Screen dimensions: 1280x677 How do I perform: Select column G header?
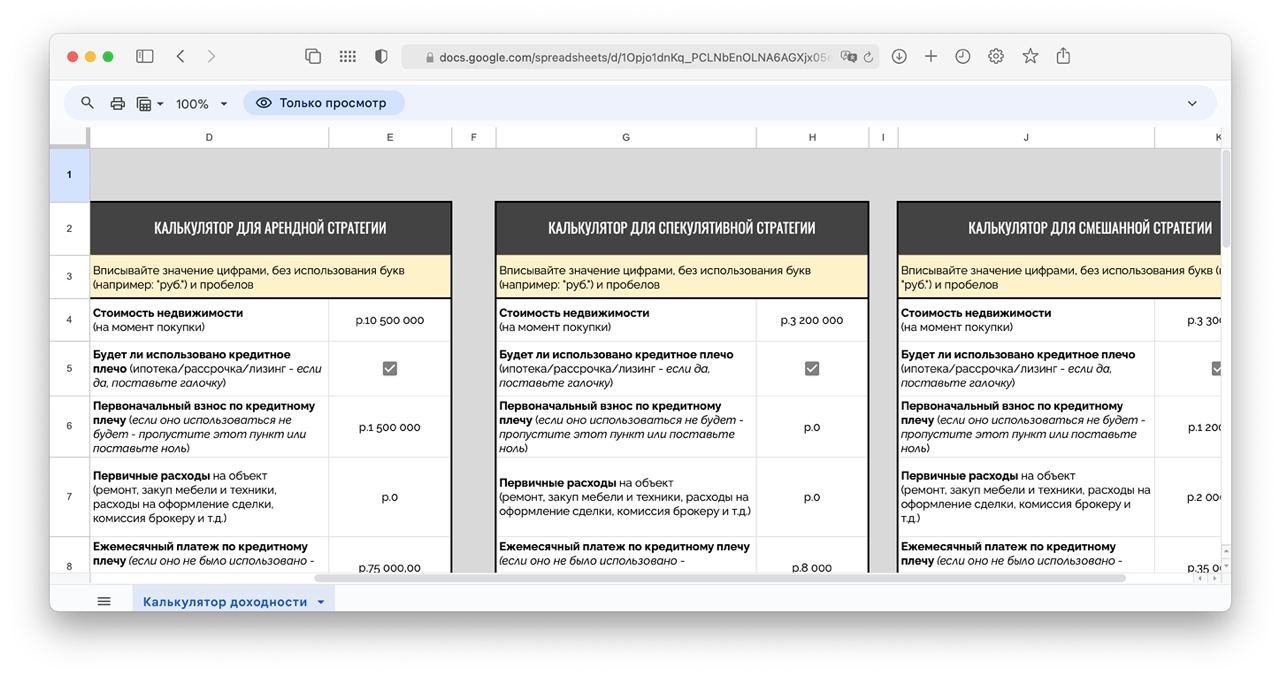[x=626, y=137]
